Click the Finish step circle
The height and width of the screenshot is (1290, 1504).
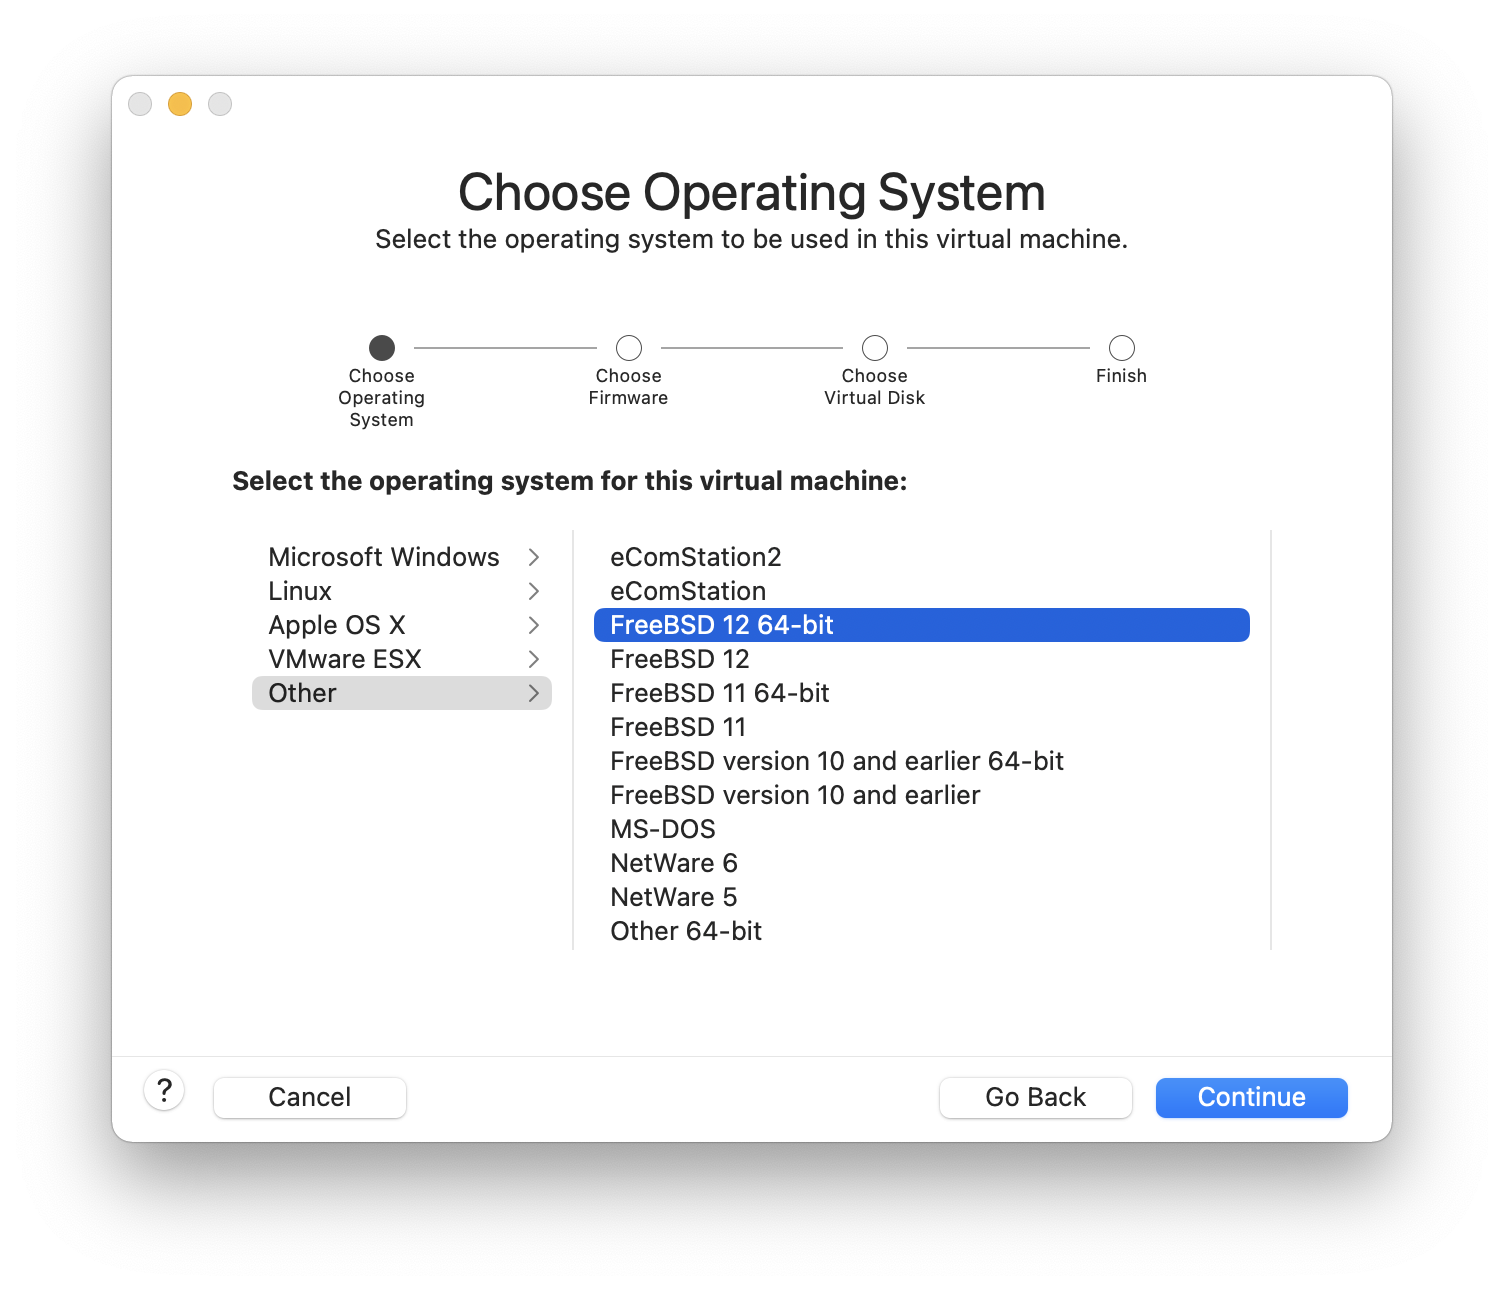point(1121,348)
